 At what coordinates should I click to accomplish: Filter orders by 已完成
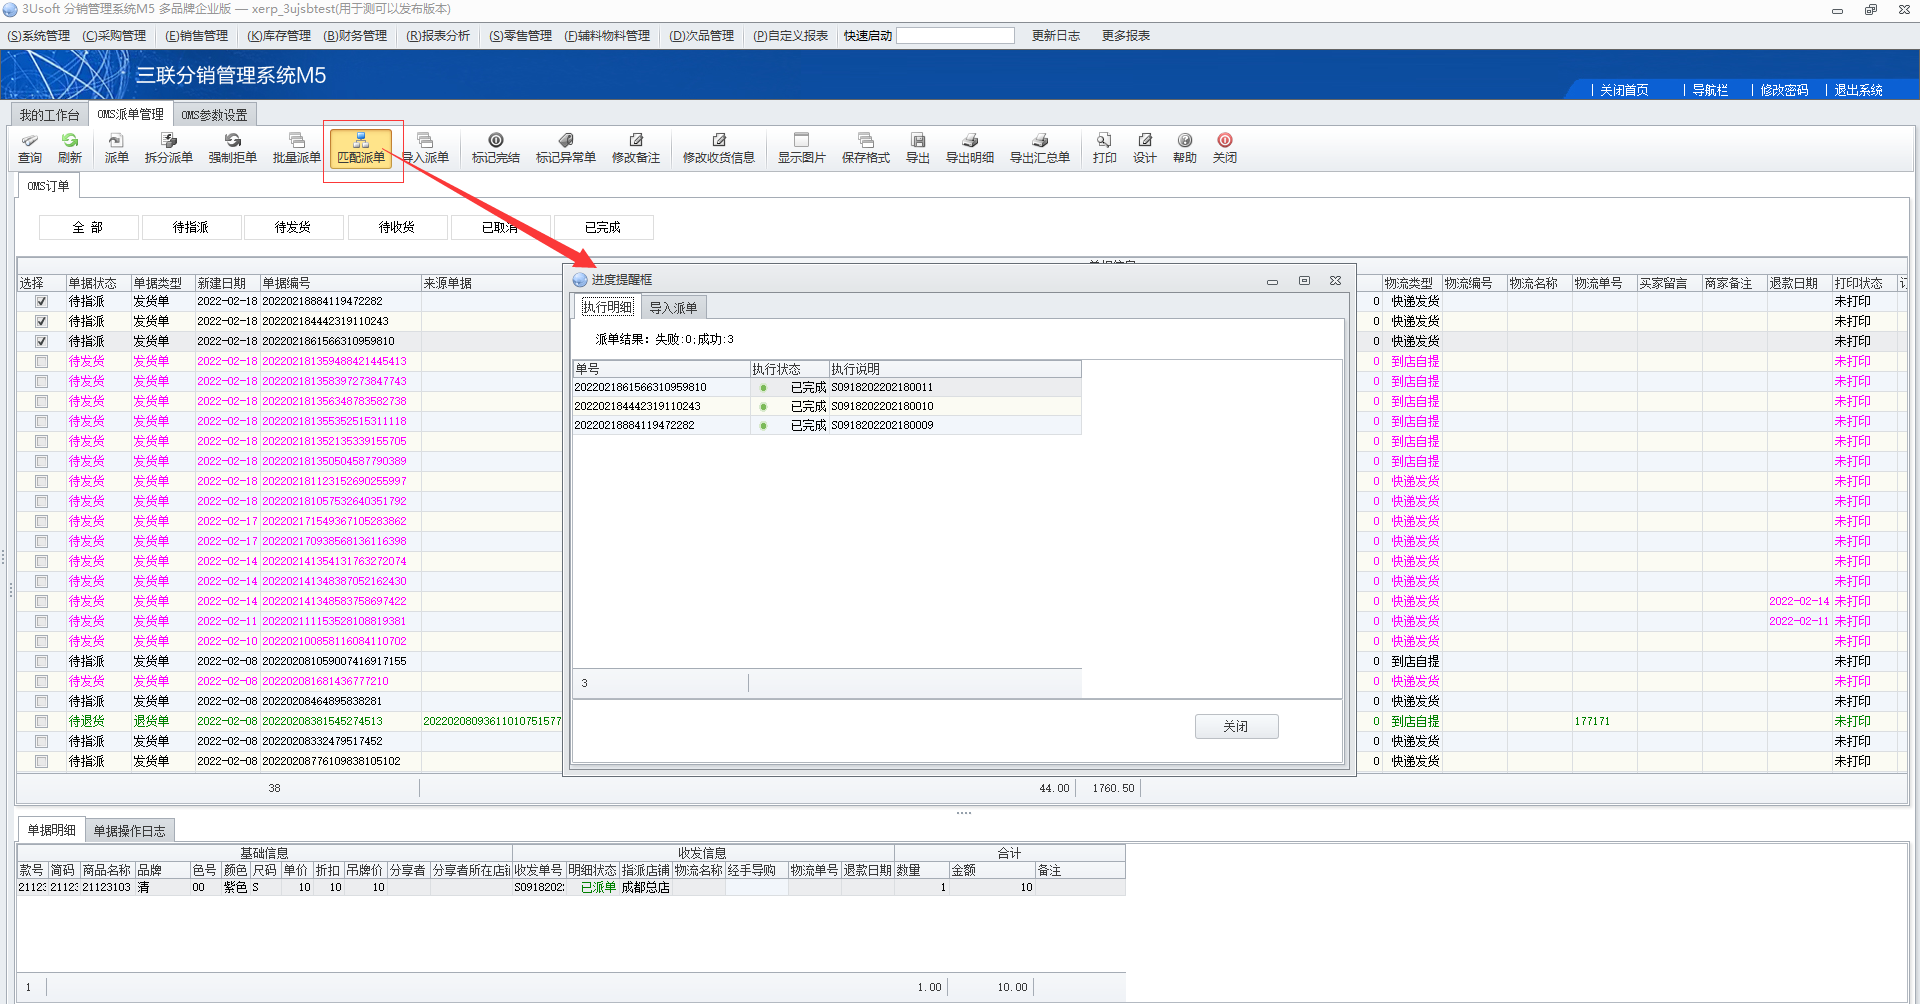point(603,228)
